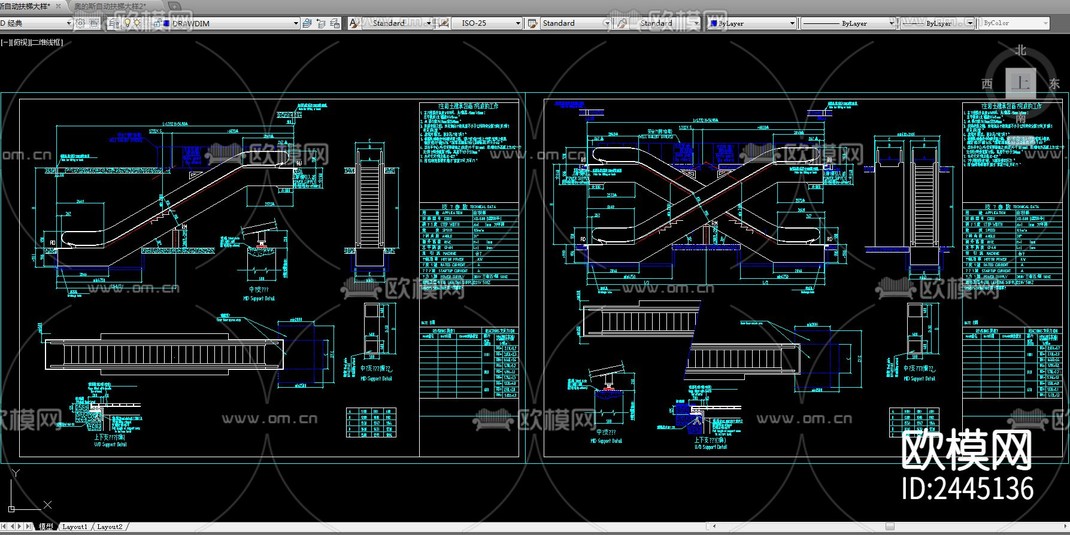Toggle DRAWDIM layer lock icon

(x=157, y=23)
